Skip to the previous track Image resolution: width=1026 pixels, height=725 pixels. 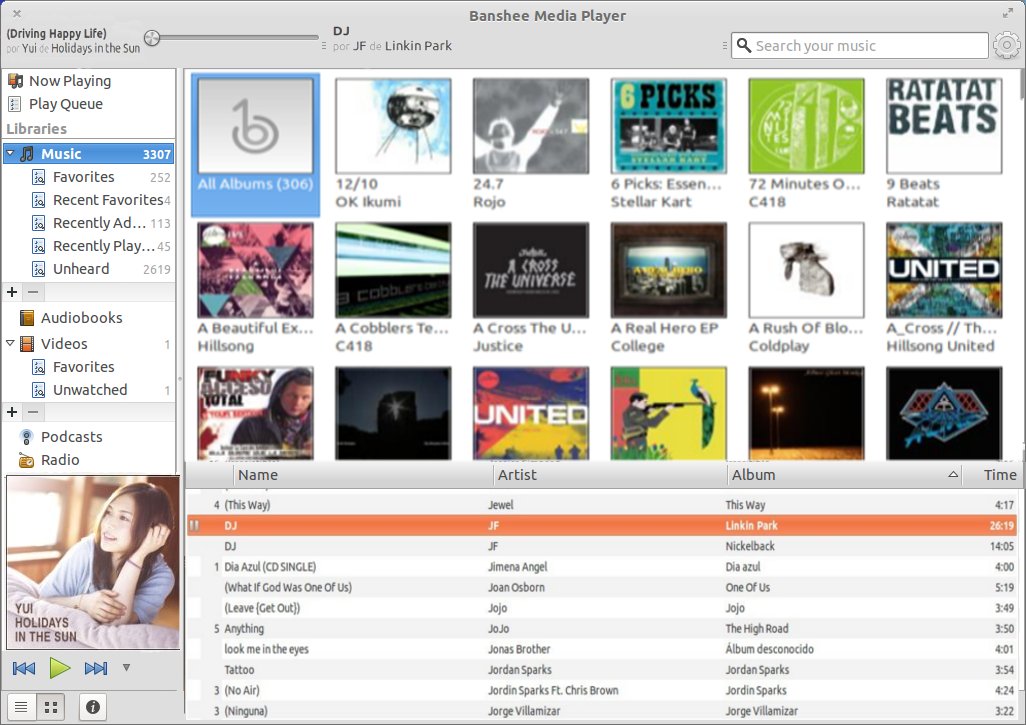(24, 668)
